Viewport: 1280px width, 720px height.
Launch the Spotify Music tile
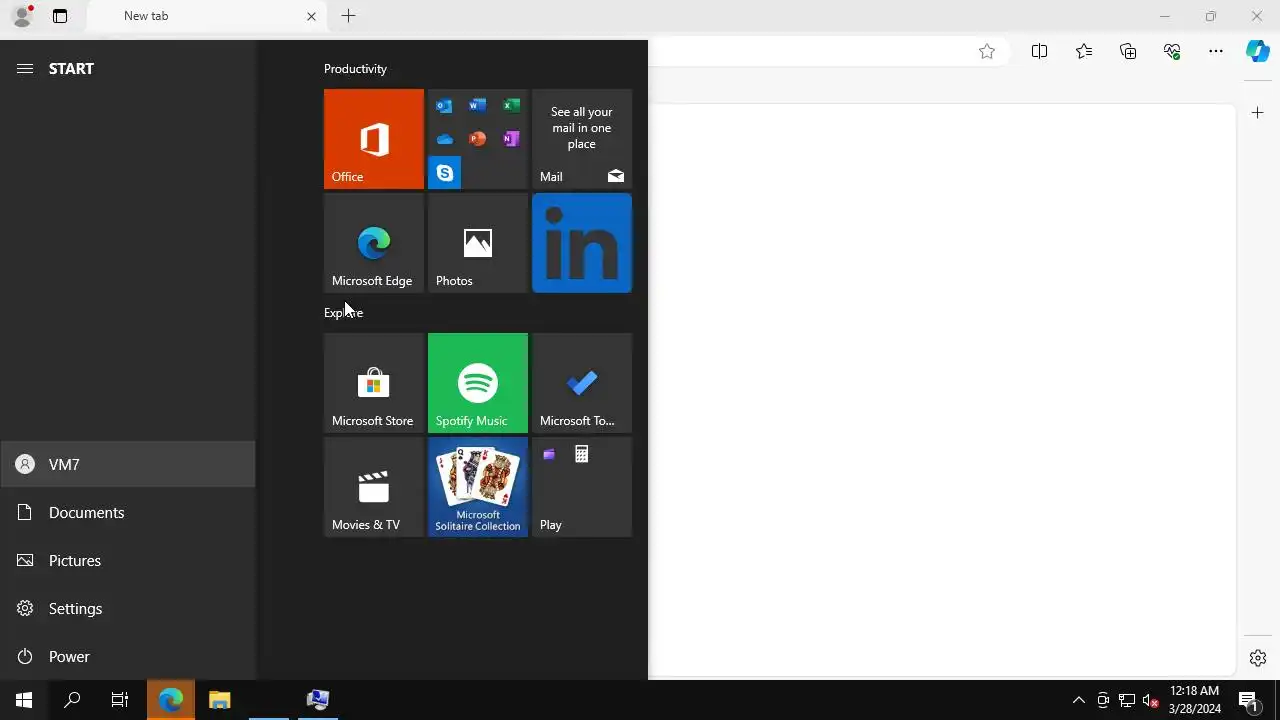click(478, 383)
